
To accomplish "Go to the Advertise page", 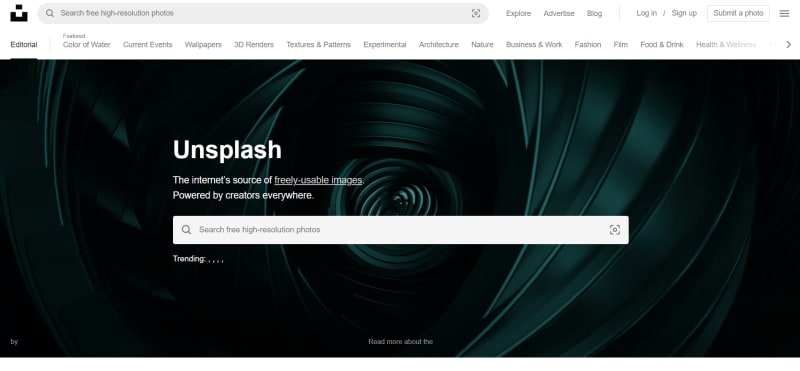I will 559,13.
